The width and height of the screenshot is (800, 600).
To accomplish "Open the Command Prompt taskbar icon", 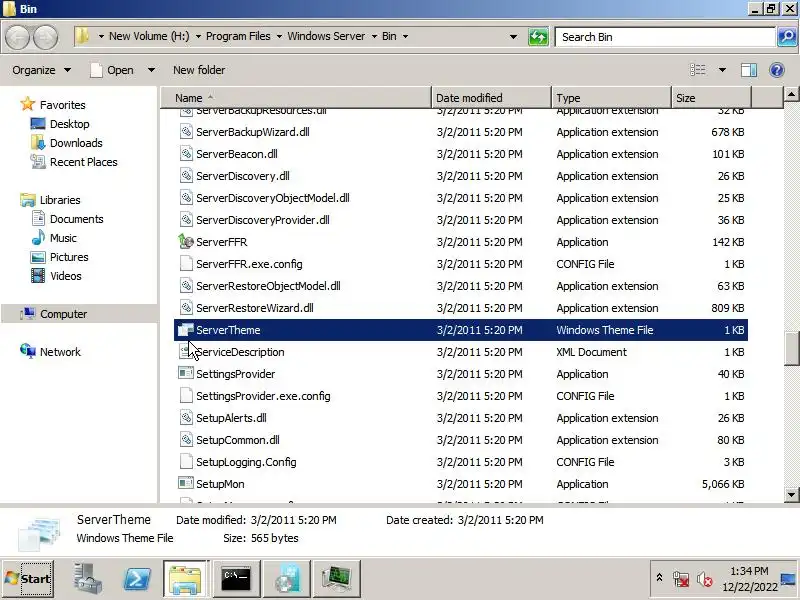I will pyautogui.click(x=236, y=579).
